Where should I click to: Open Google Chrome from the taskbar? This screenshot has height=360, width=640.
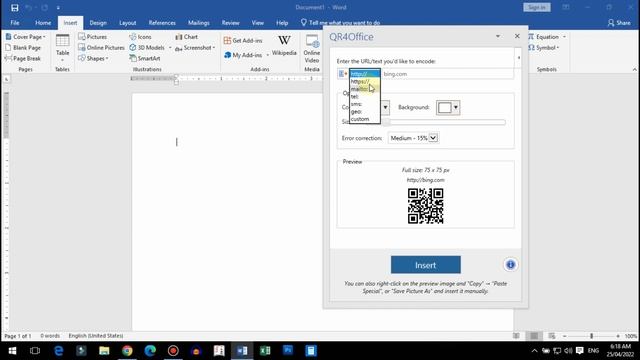tap(127, 351)
